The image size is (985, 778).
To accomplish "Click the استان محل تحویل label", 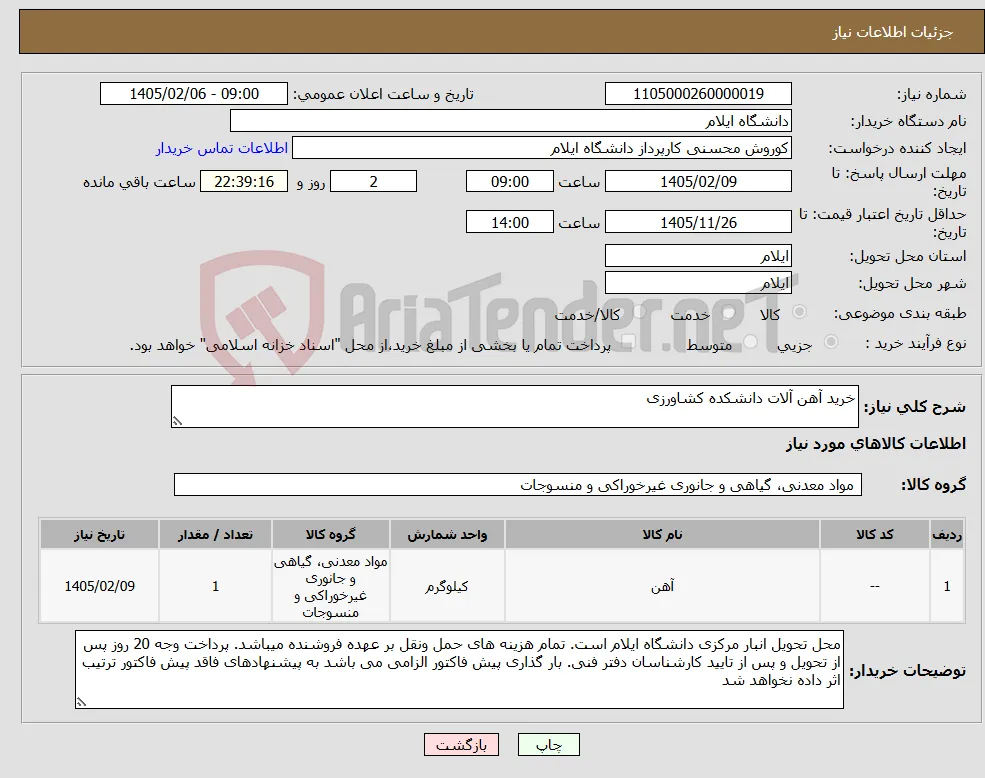I will click(x=908, y=256).
